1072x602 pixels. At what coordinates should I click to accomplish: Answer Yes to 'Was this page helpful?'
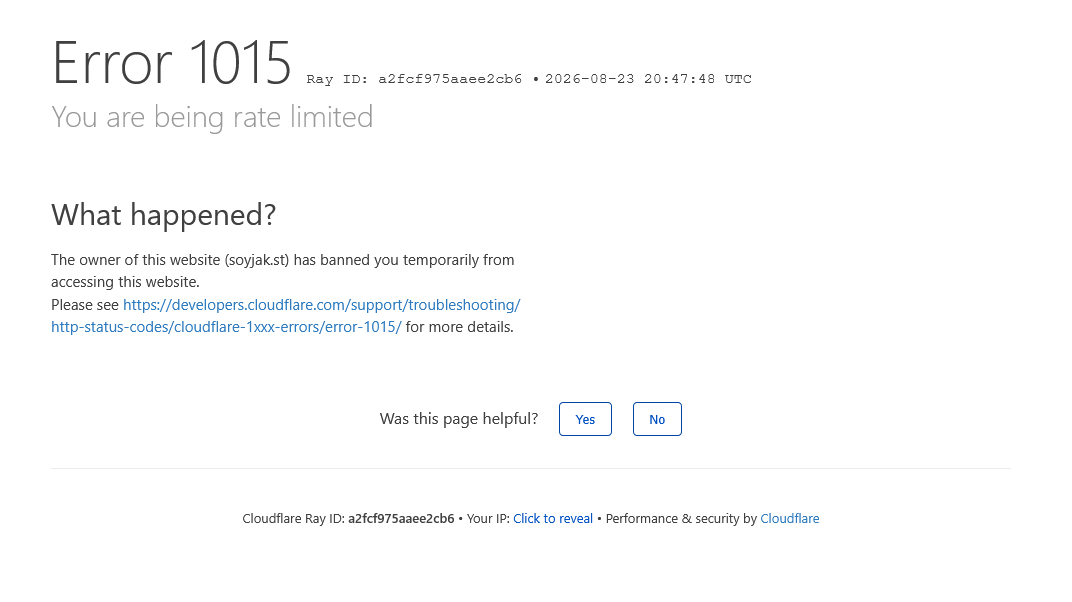[x=585, y=419]
